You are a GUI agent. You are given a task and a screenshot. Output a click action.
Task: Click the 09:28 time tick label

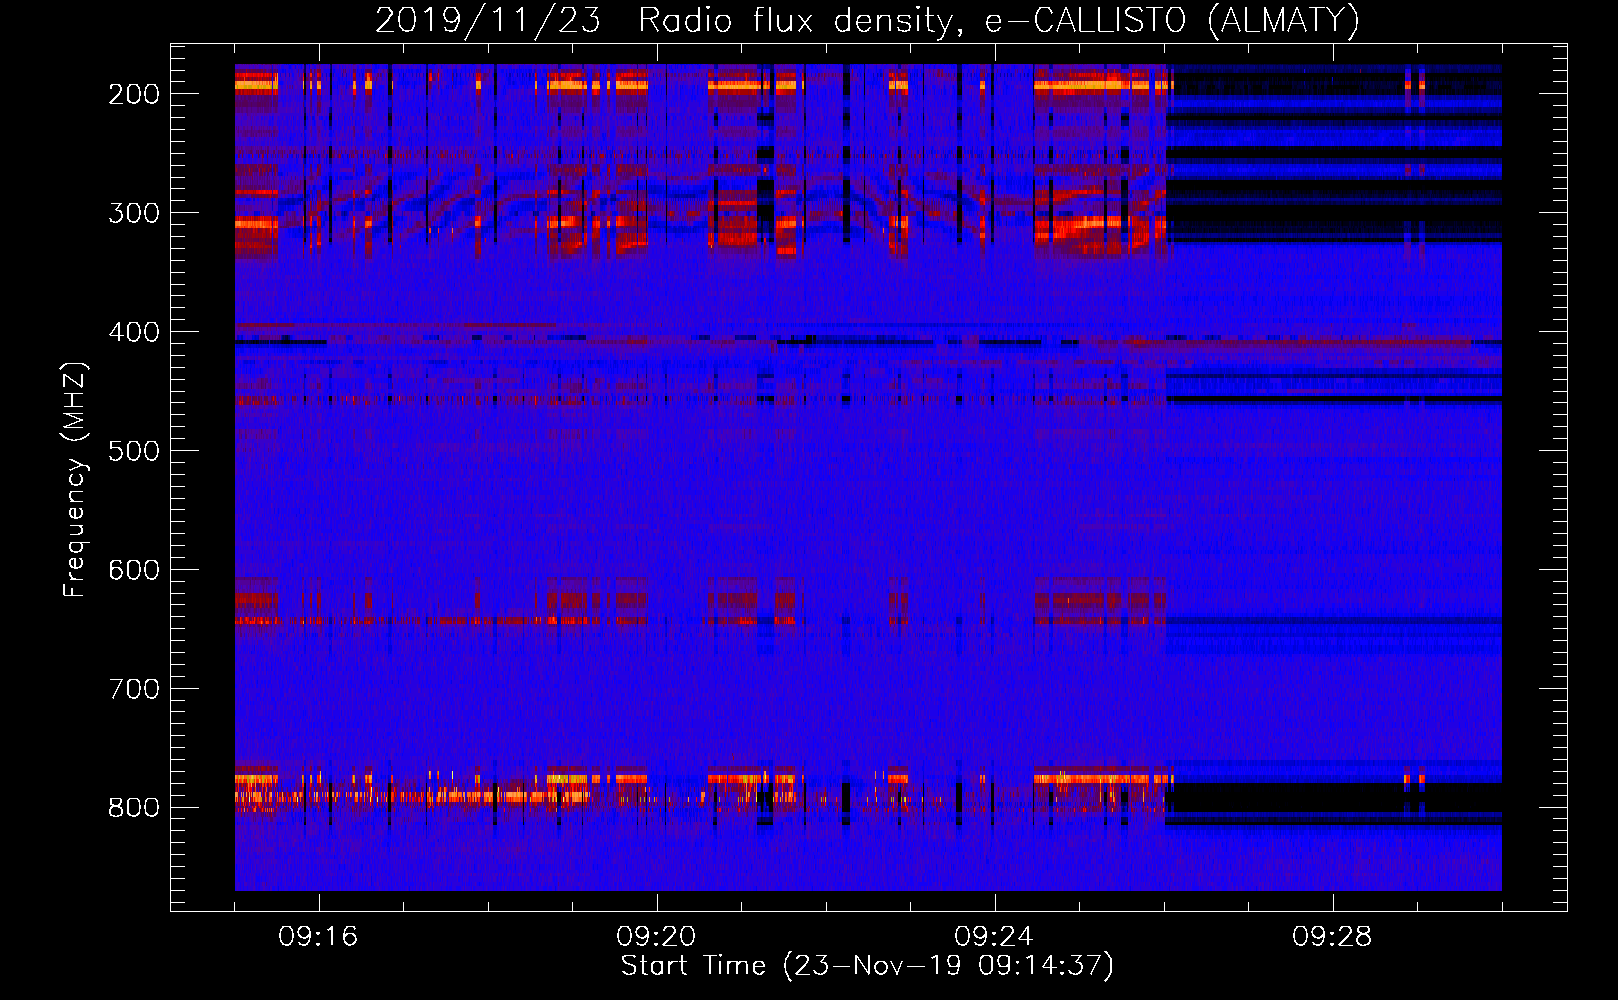(1332, 937)
